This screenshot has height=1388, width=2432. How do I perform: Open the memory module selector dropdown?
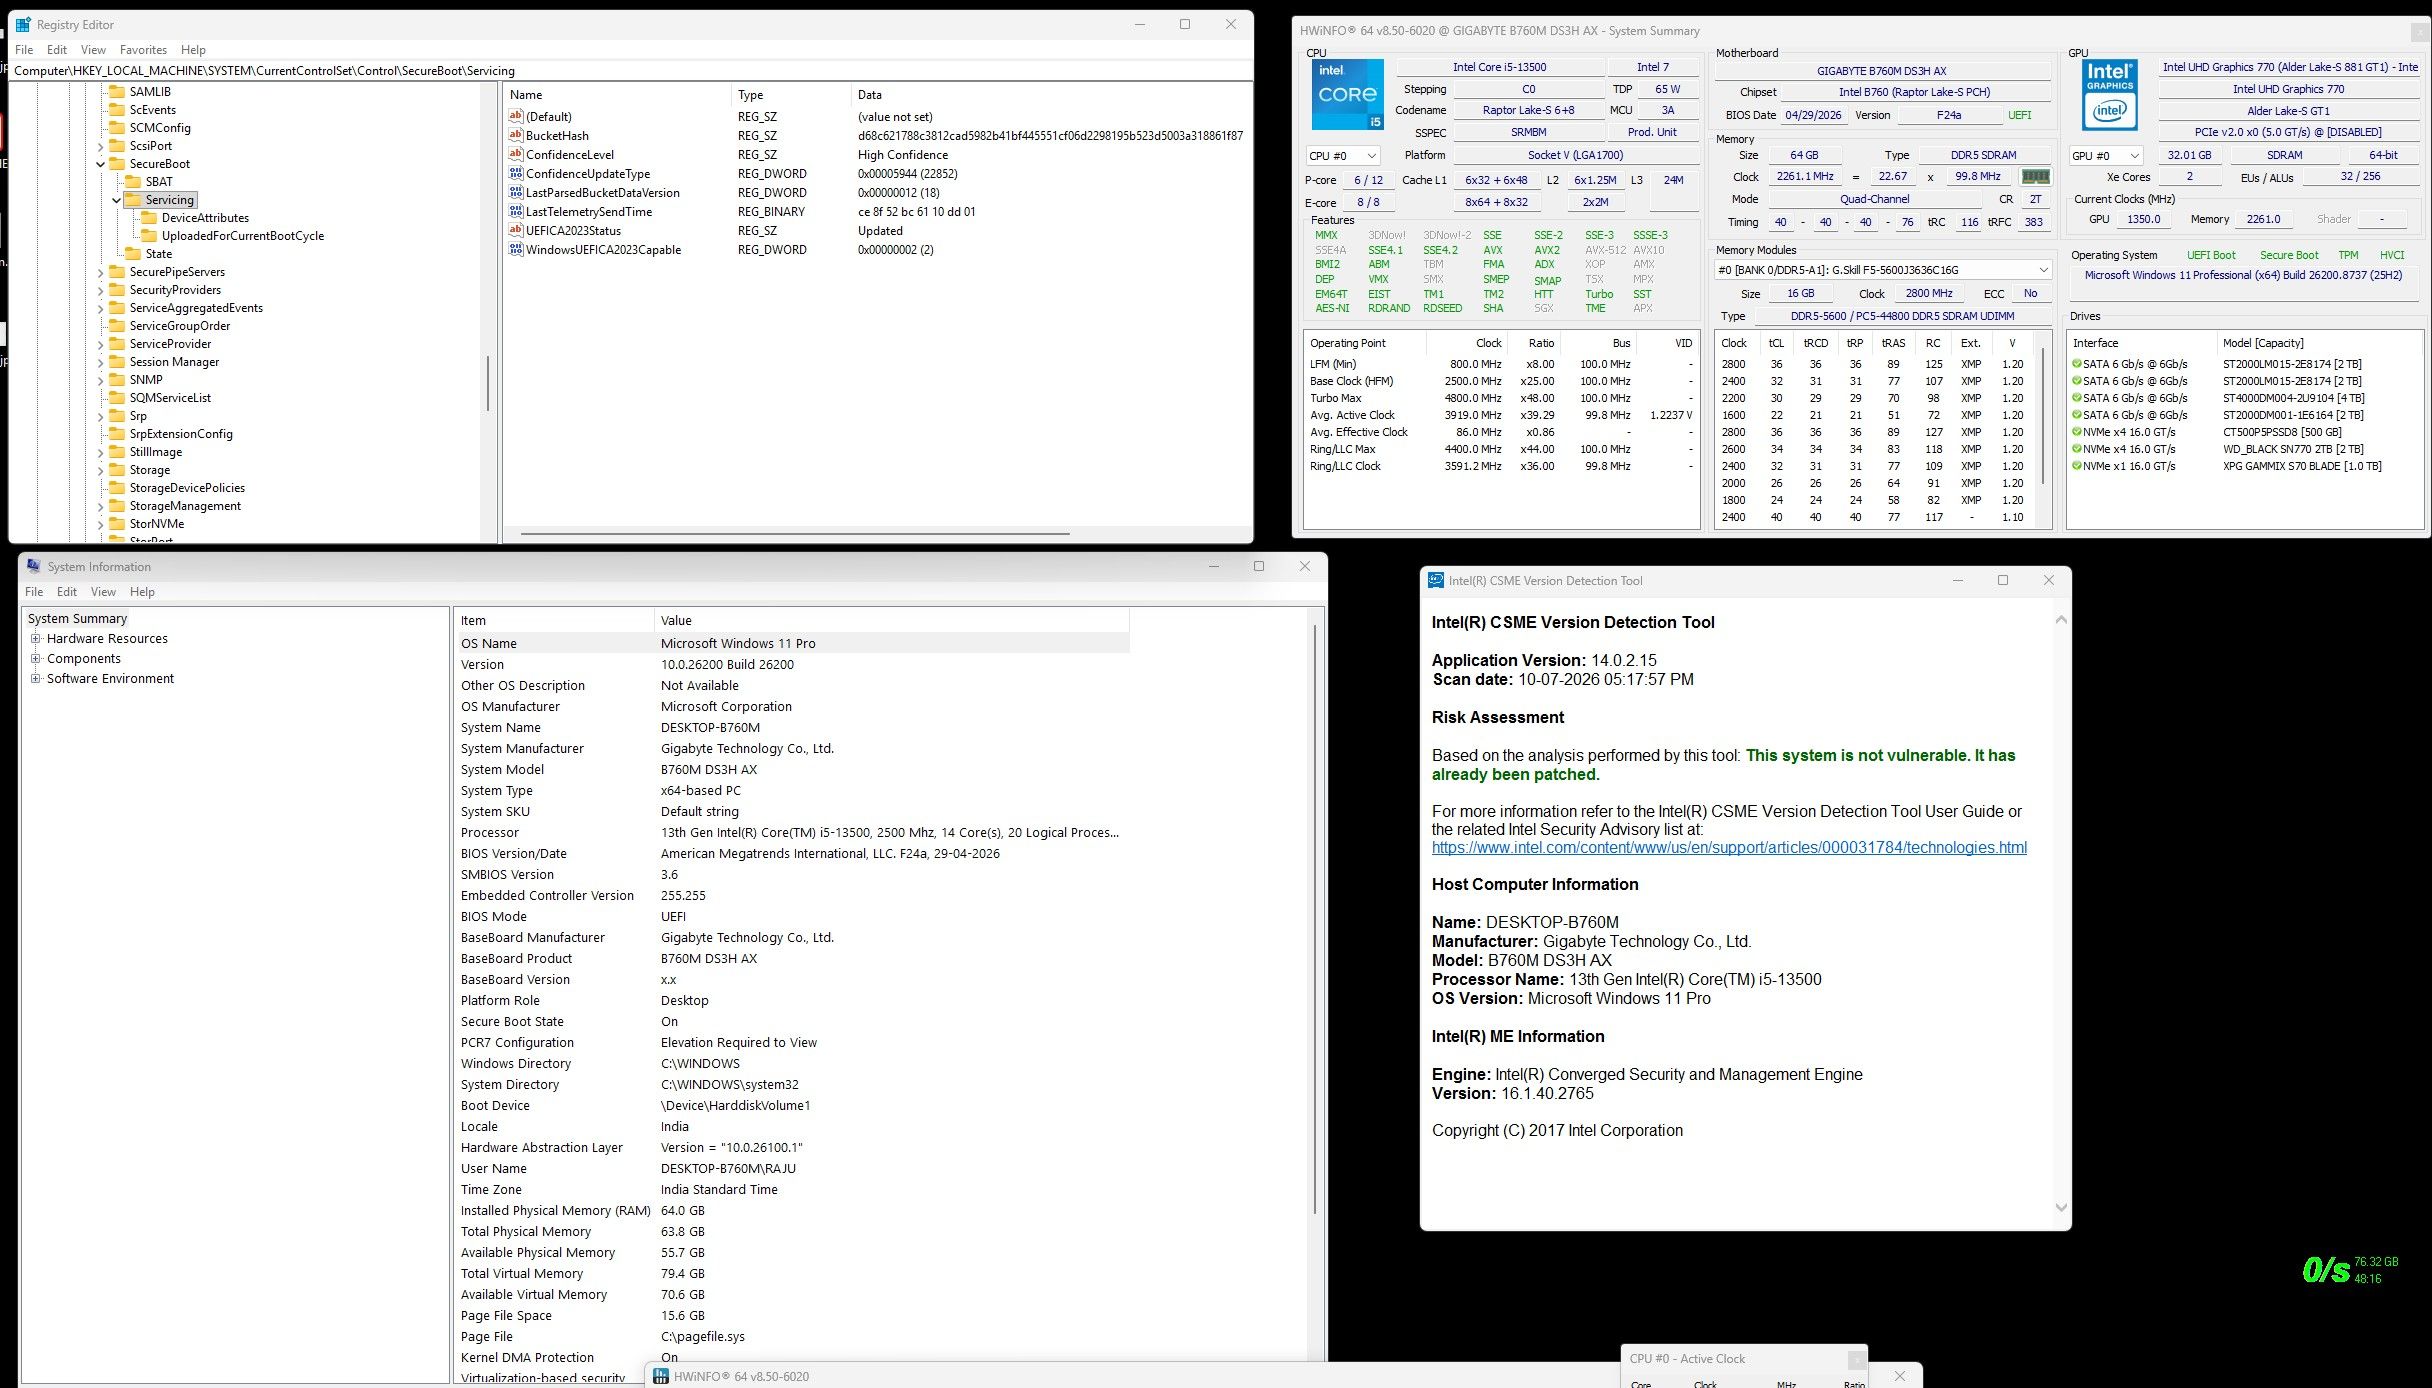(1883, 270)
